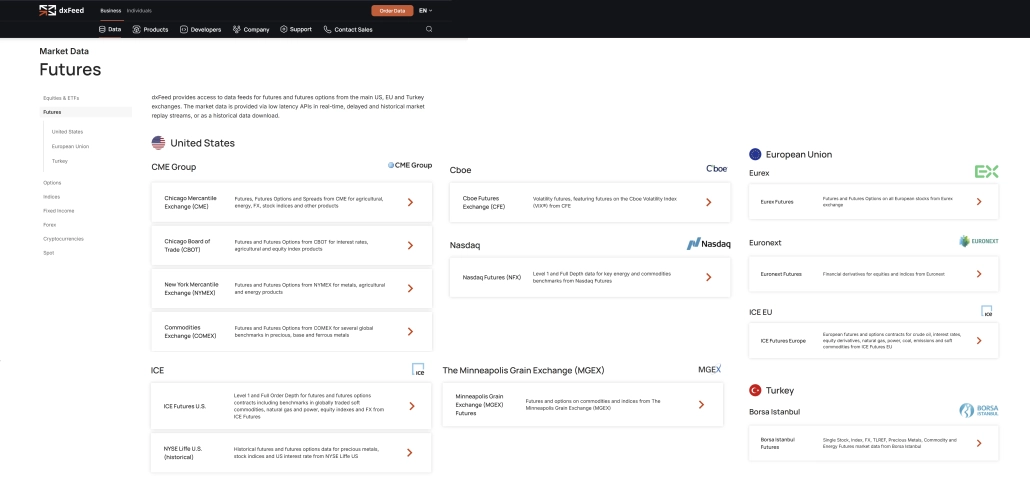Select Fixed Income in the sidebar
Viewport: 1030px width, 486px height.
(58, 211)
